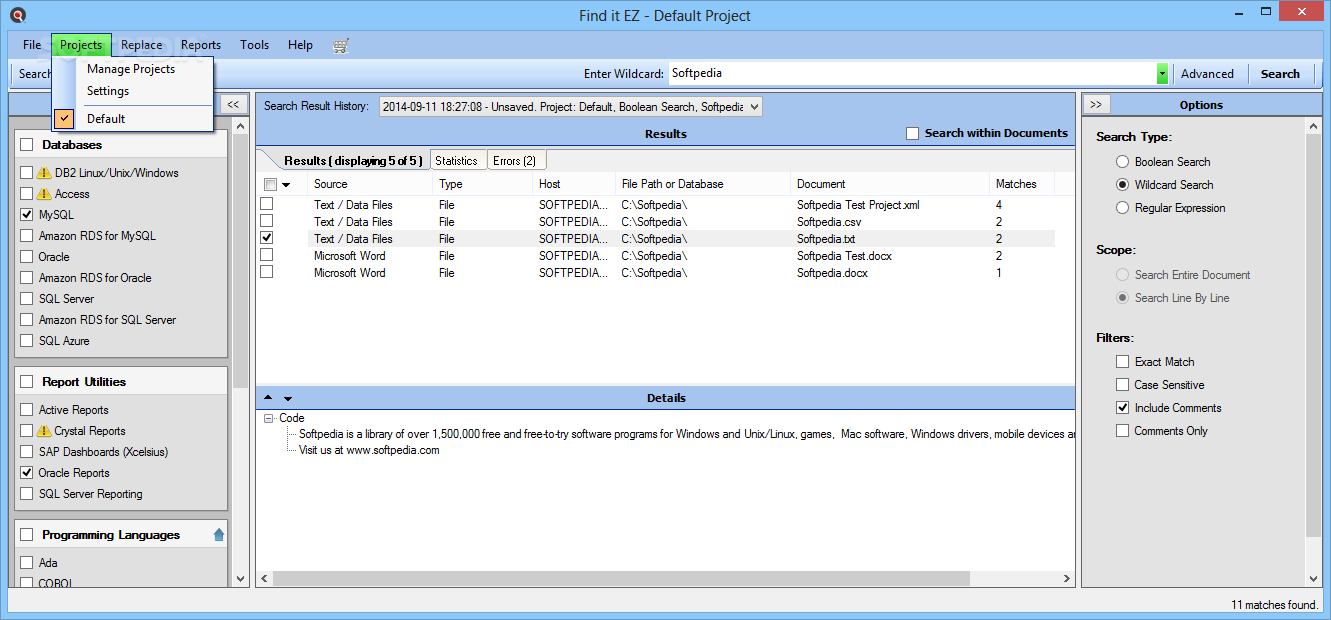Viewport: 1331px width, 620px height.
Task: Open select-all dropdown arrow in results header
Action: pyautogui.click(x=286, y=184)
